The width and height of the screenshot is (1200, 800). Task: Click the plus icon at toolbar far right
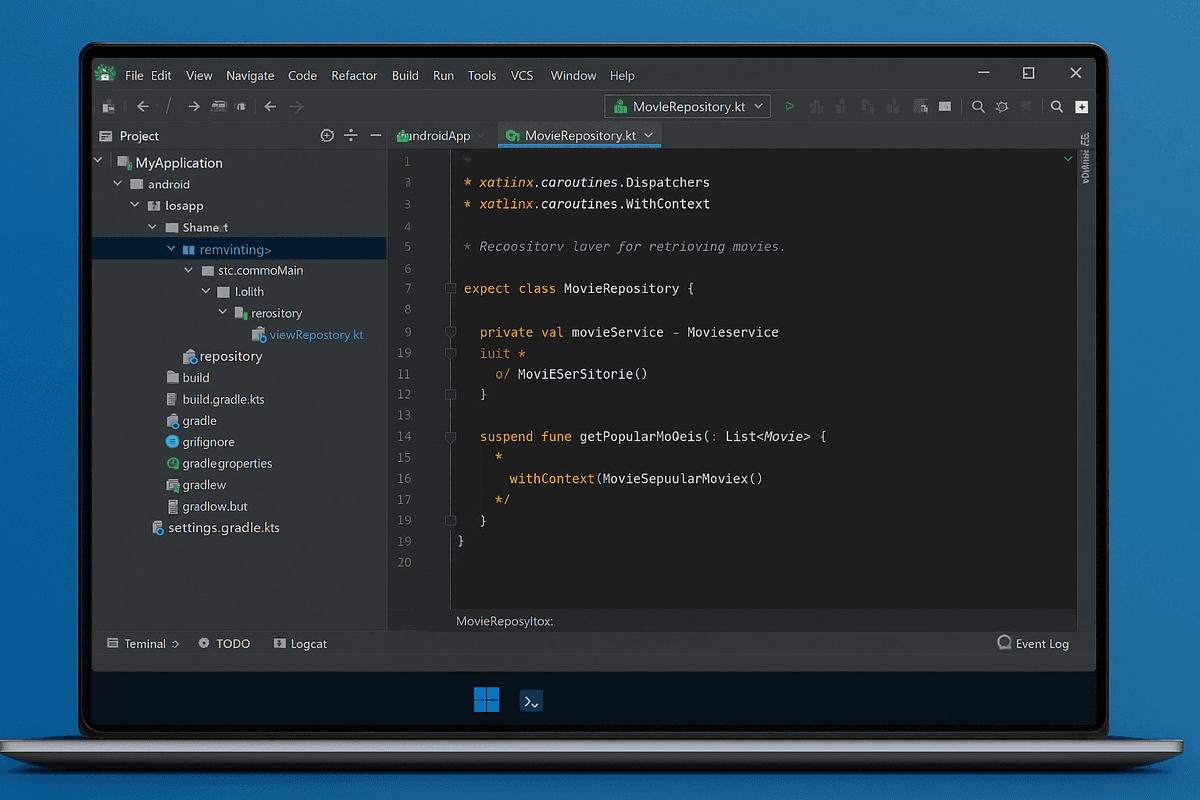pyautogui.click(x=1082, y=107)
